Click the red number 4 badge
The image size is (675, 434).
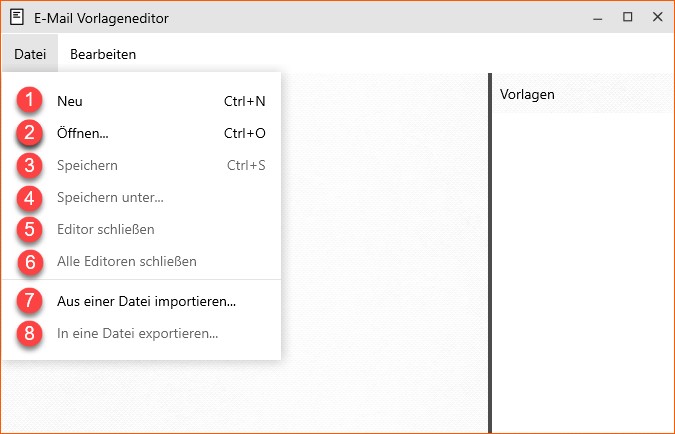[29, 198]
